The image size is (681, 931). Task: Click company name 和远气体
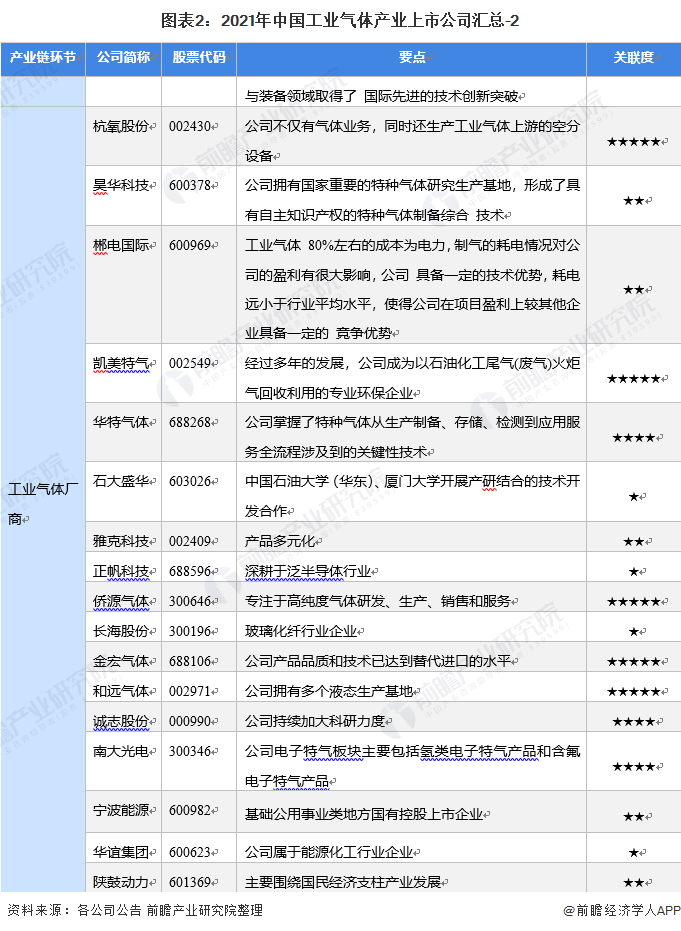(121, 691)
